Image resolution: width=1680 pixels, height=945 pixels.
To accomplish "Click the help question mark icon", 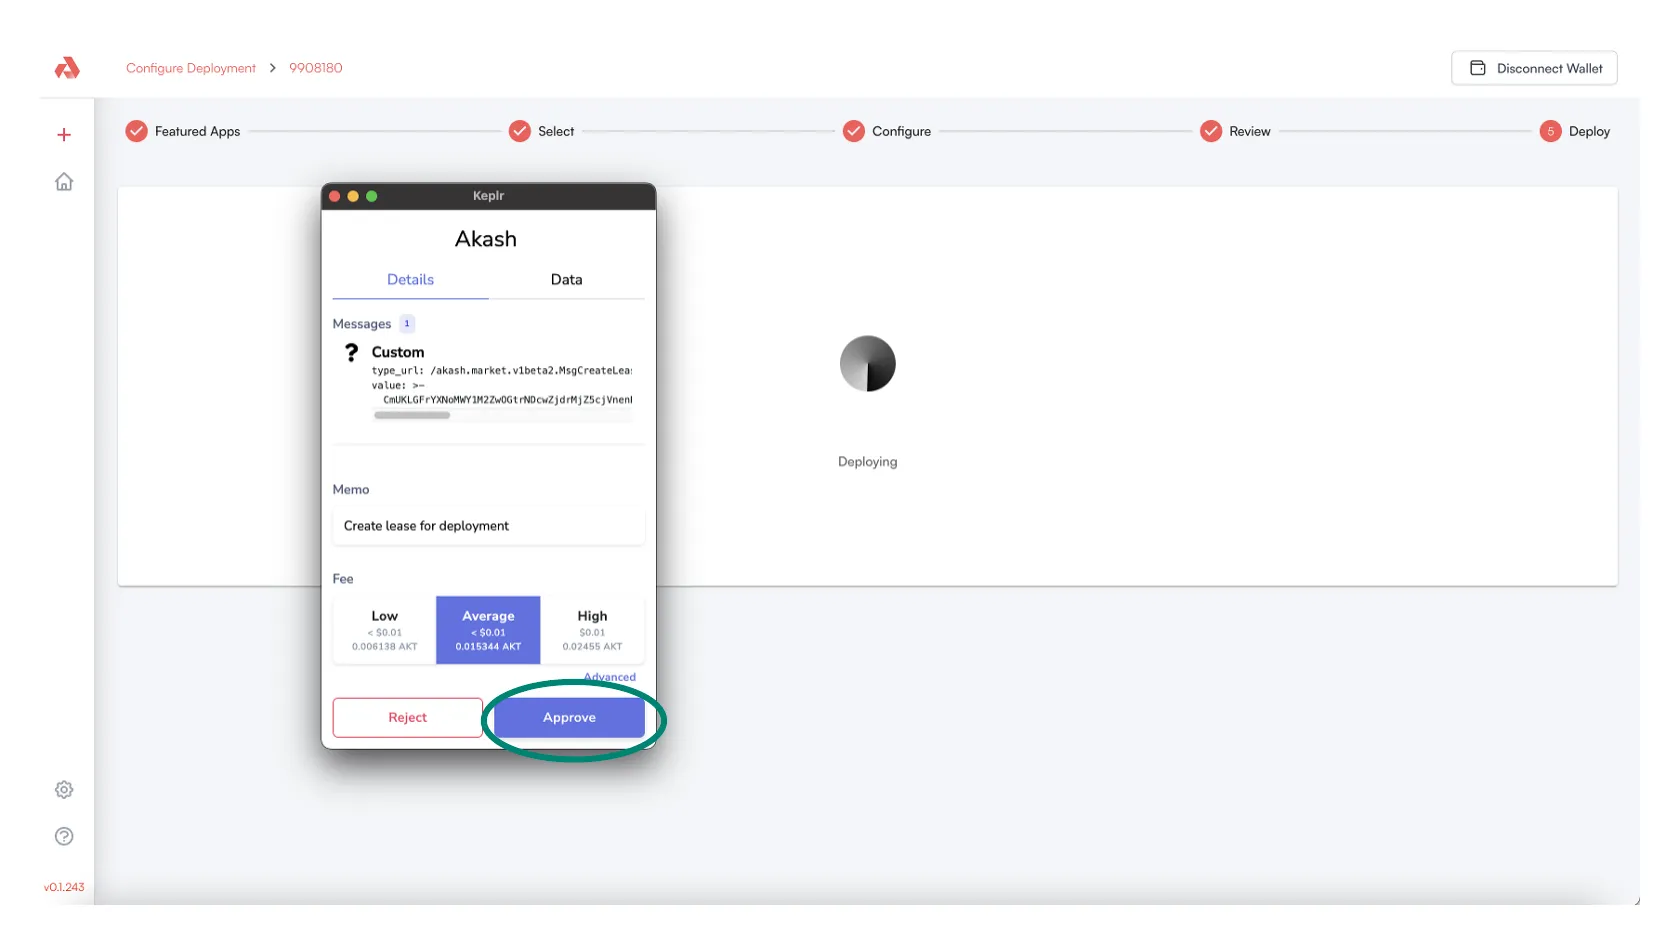I will (64, 837).
